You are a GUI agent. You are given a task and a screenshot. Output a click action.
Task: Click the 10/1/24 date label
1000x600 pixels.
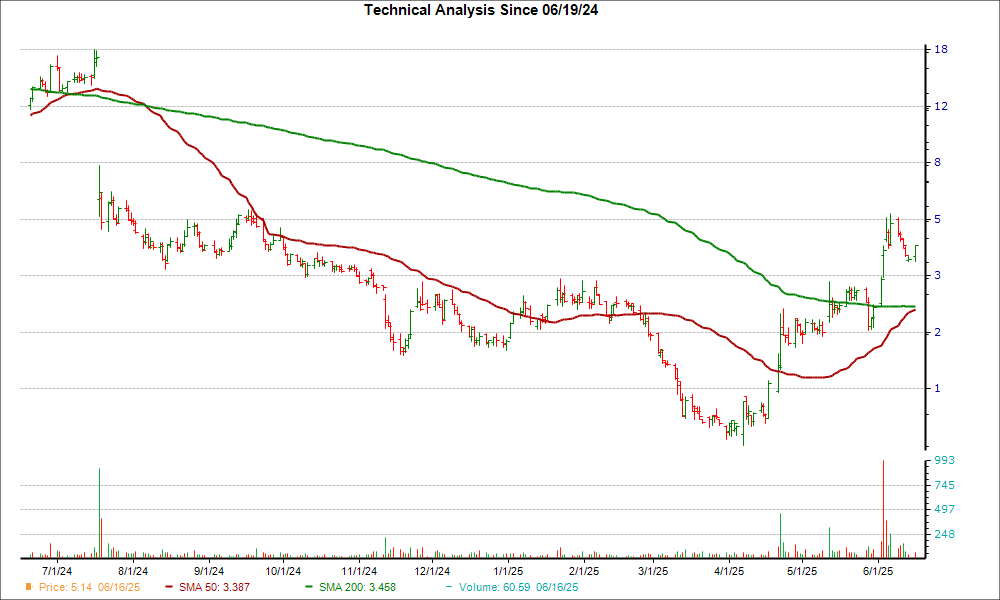(283, 571)
